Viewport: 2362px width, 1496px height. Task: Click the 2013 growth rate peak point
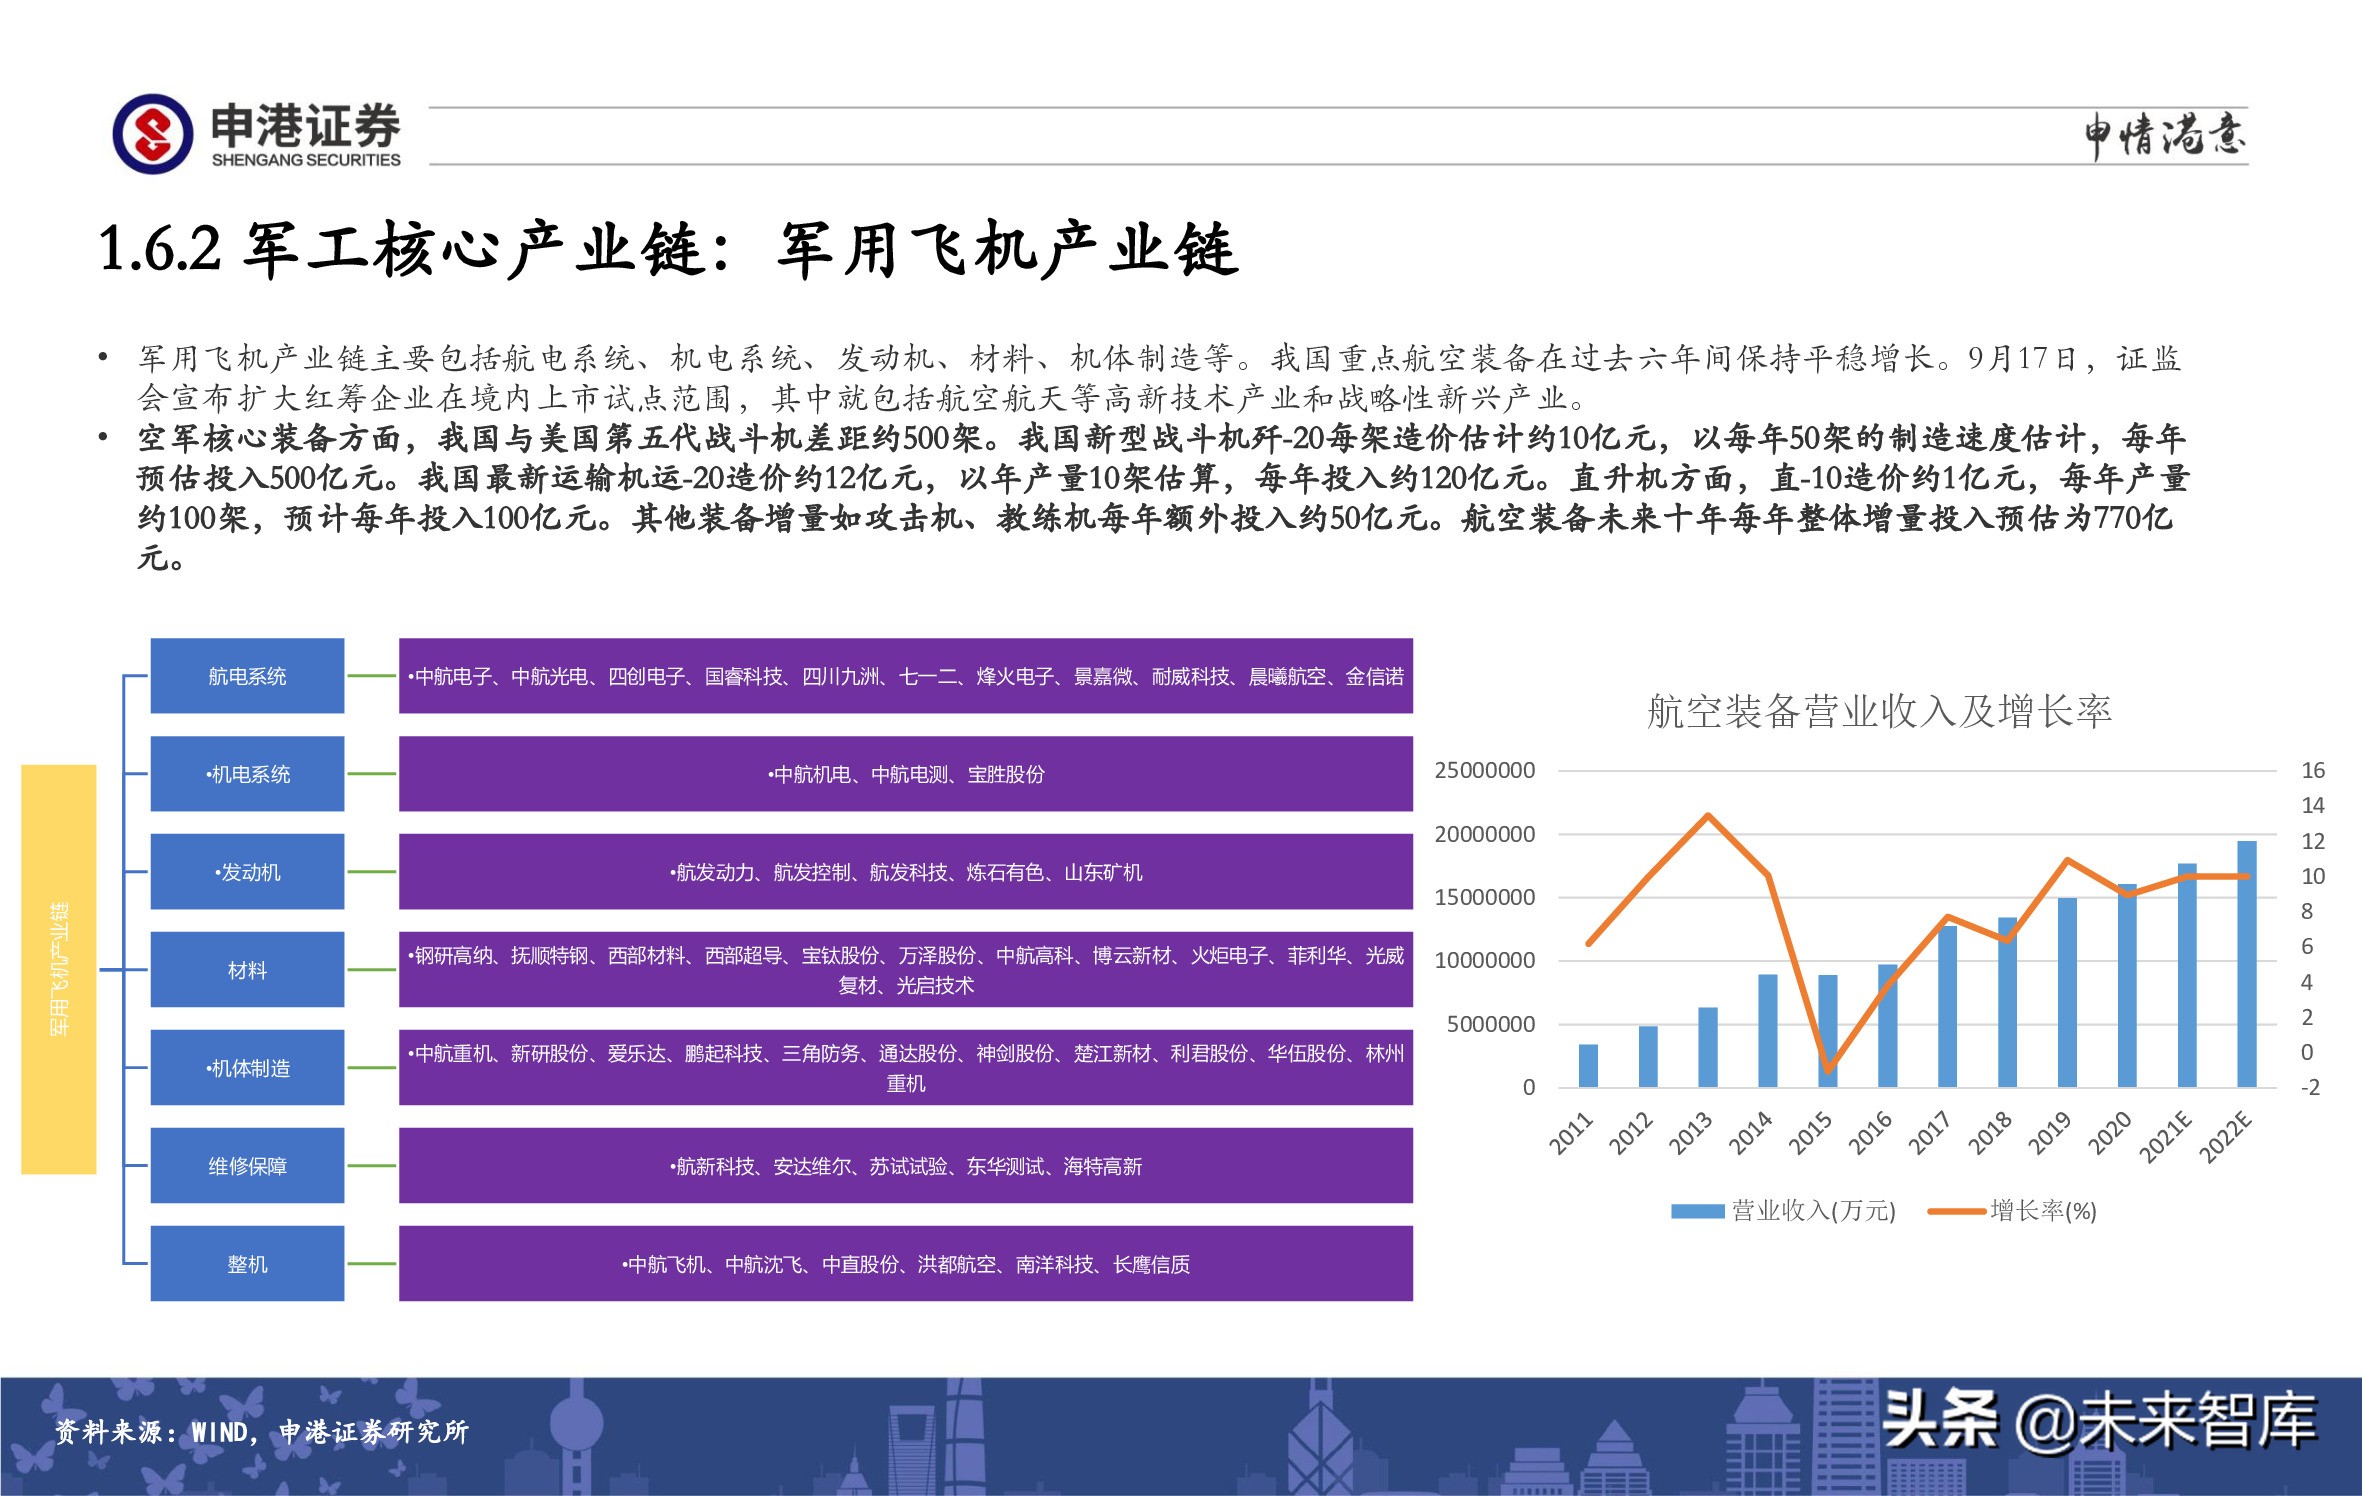click(1708, 815)
